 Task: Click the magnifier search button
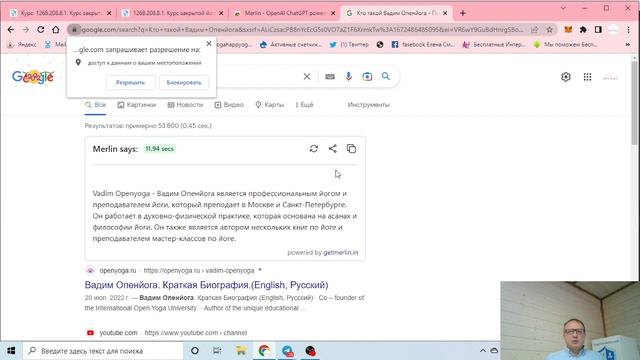tap(386, 76)
